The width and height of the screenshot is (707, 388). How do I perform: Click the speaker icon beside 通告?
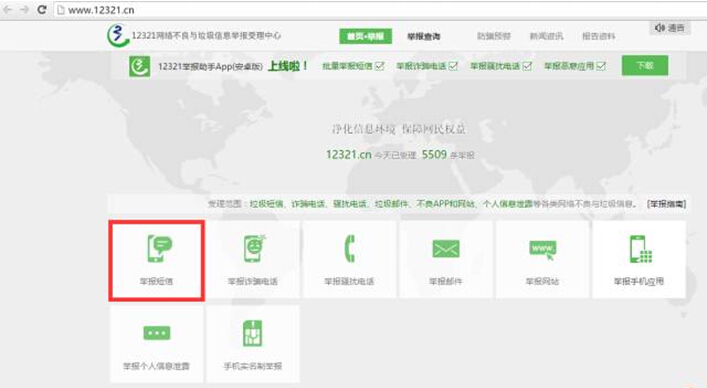tap(660, 28)
